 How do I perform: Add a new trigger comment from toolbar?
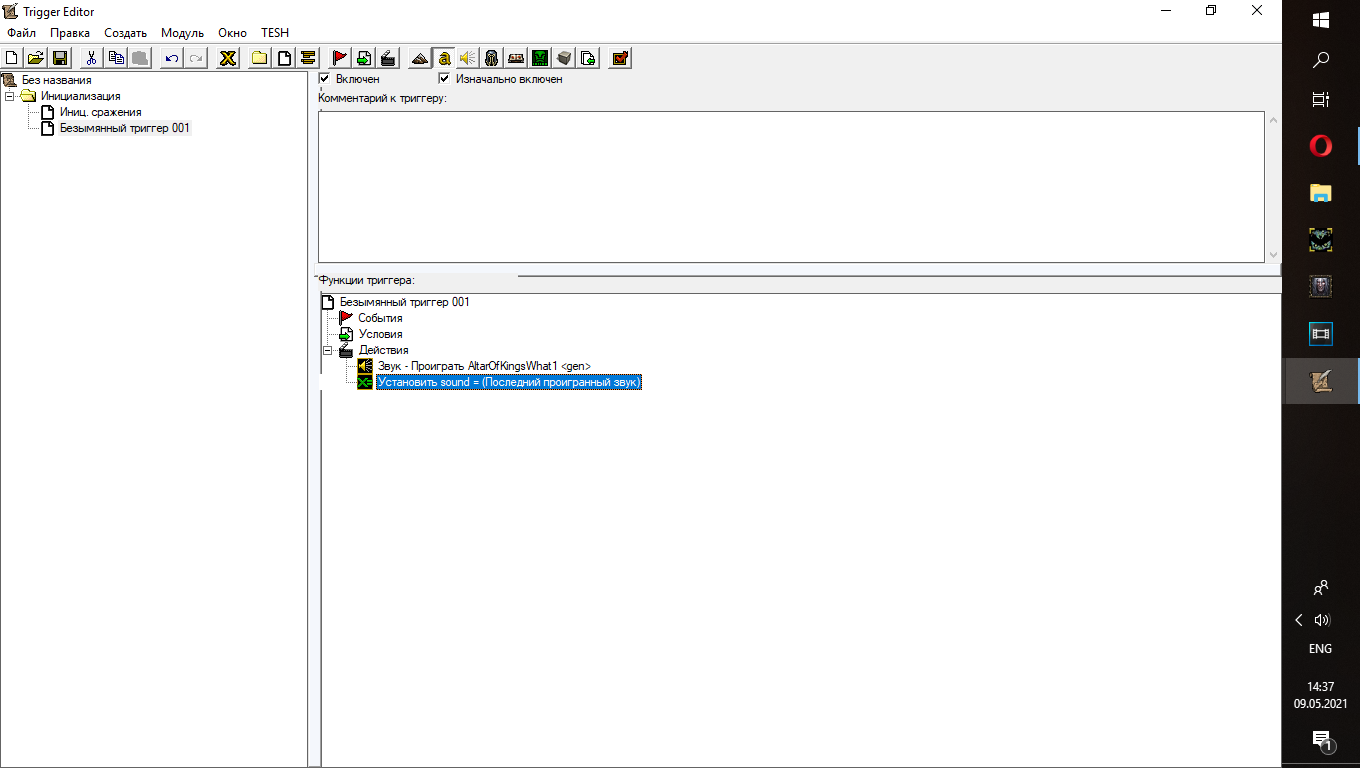(x=308, y=58)
